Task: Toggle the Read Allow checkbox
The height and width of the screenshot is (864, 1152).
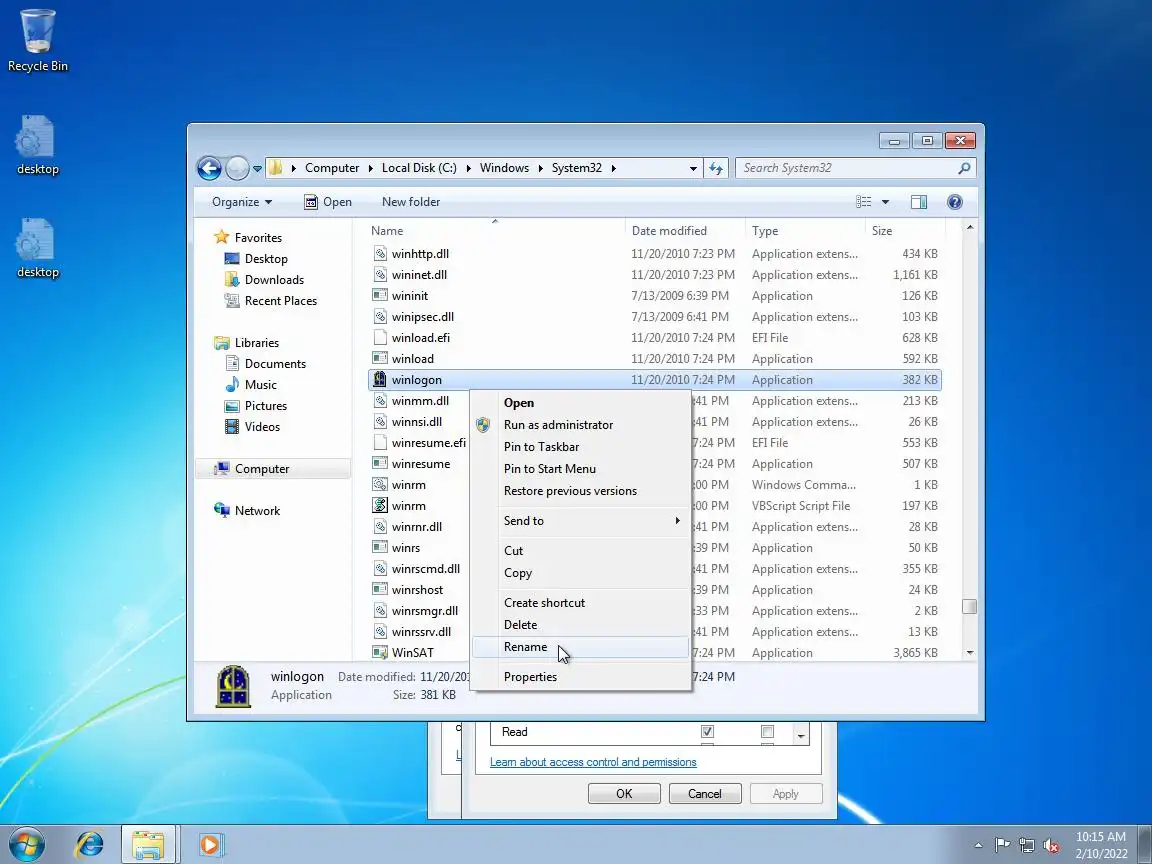Action: click(707, 732)
